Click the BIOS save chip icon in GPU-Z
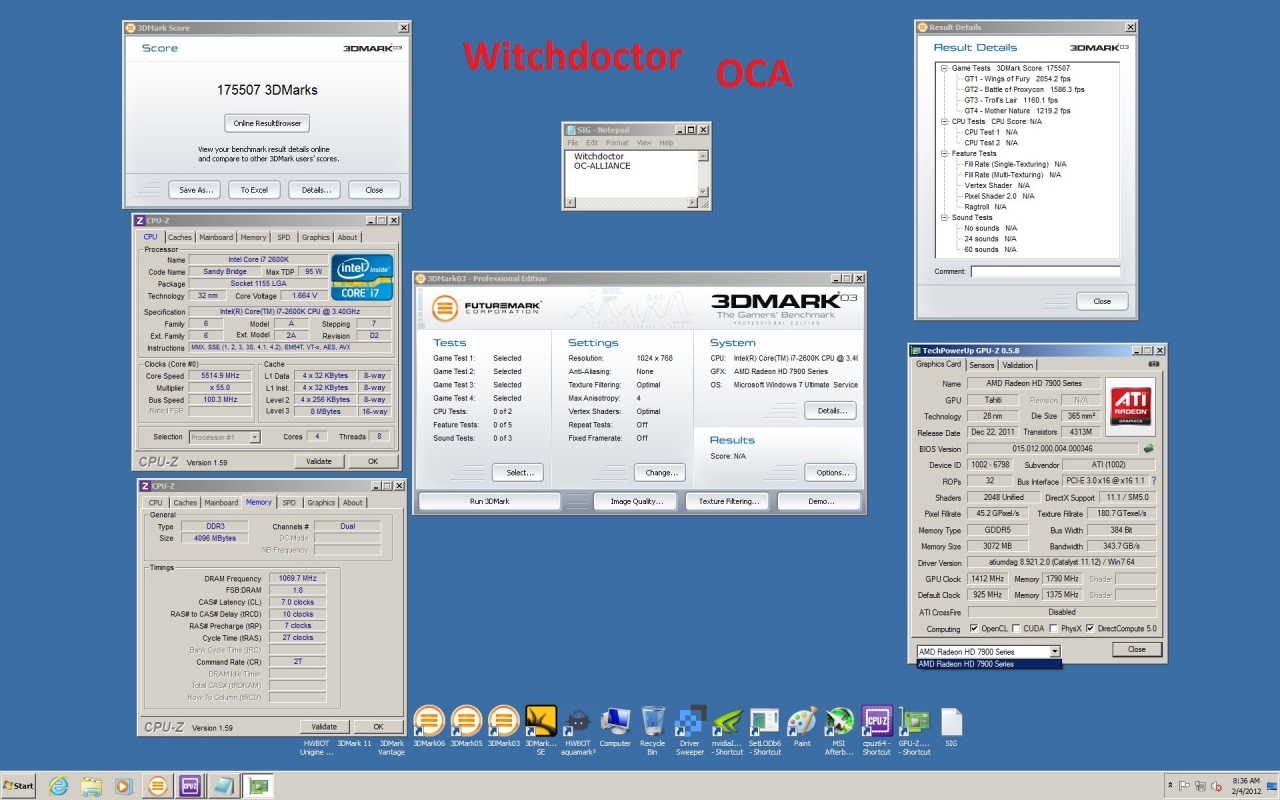 point(1149,449)
